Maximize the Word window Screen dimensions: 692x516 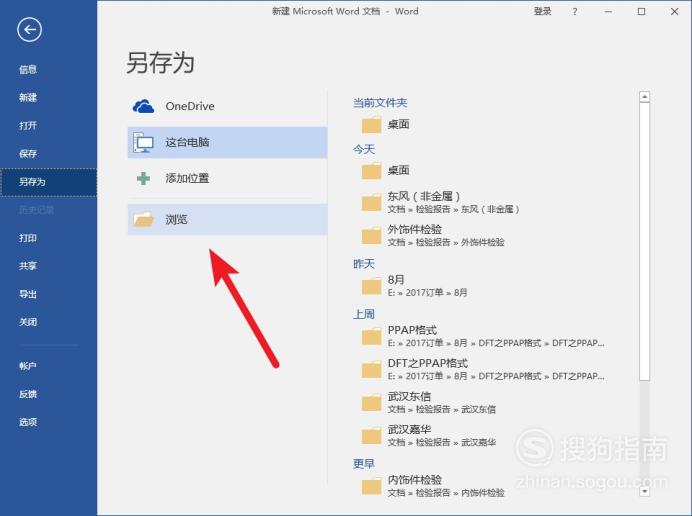(x=641, y=12)
